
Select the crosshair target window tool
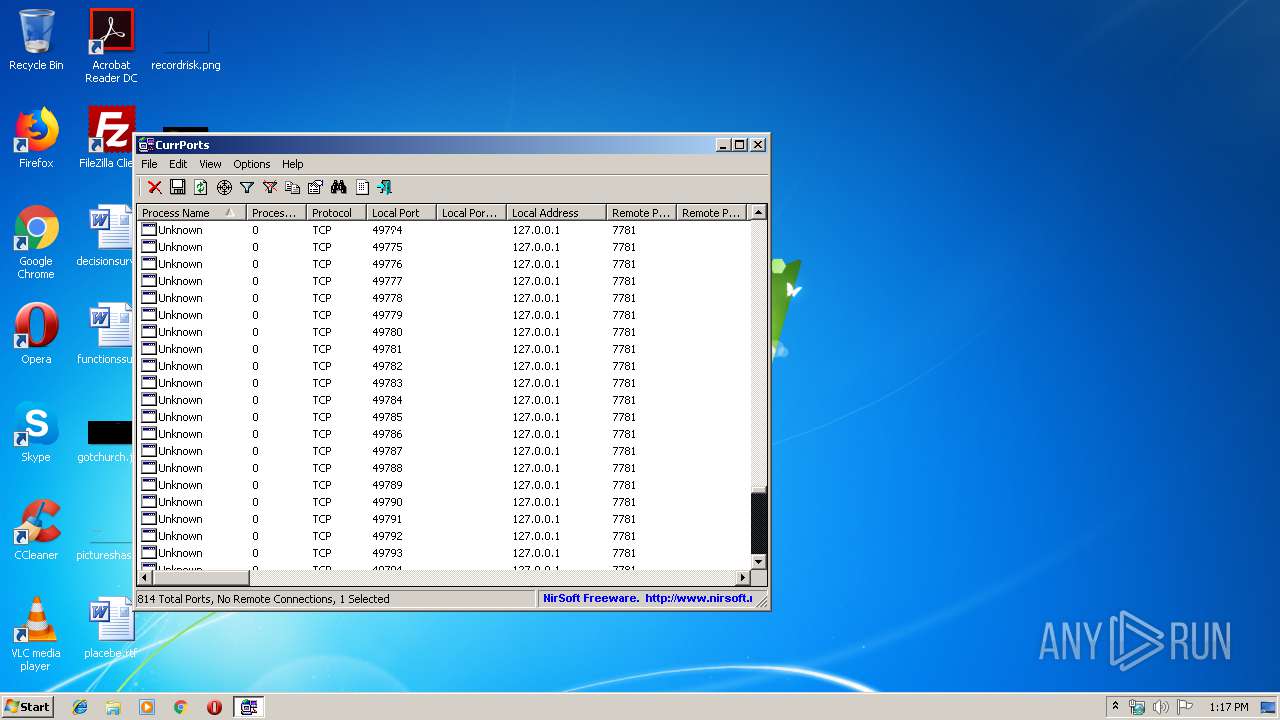(224, 187)
